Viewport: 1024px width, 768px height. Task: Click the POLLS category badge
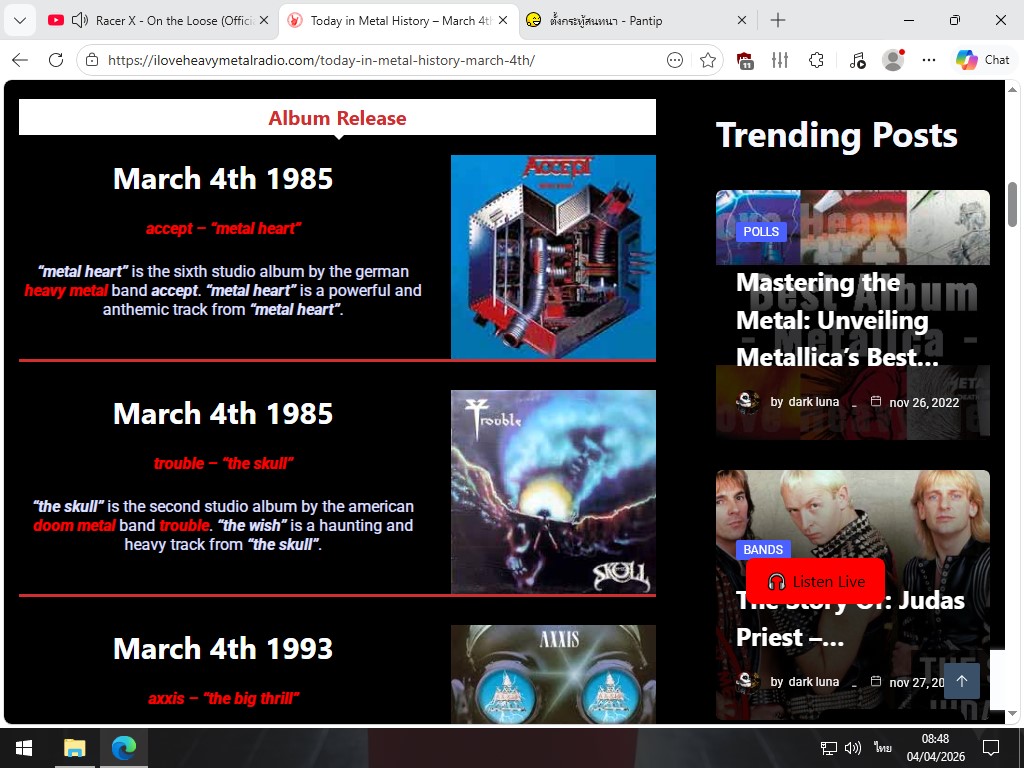(x=761, y=232)
